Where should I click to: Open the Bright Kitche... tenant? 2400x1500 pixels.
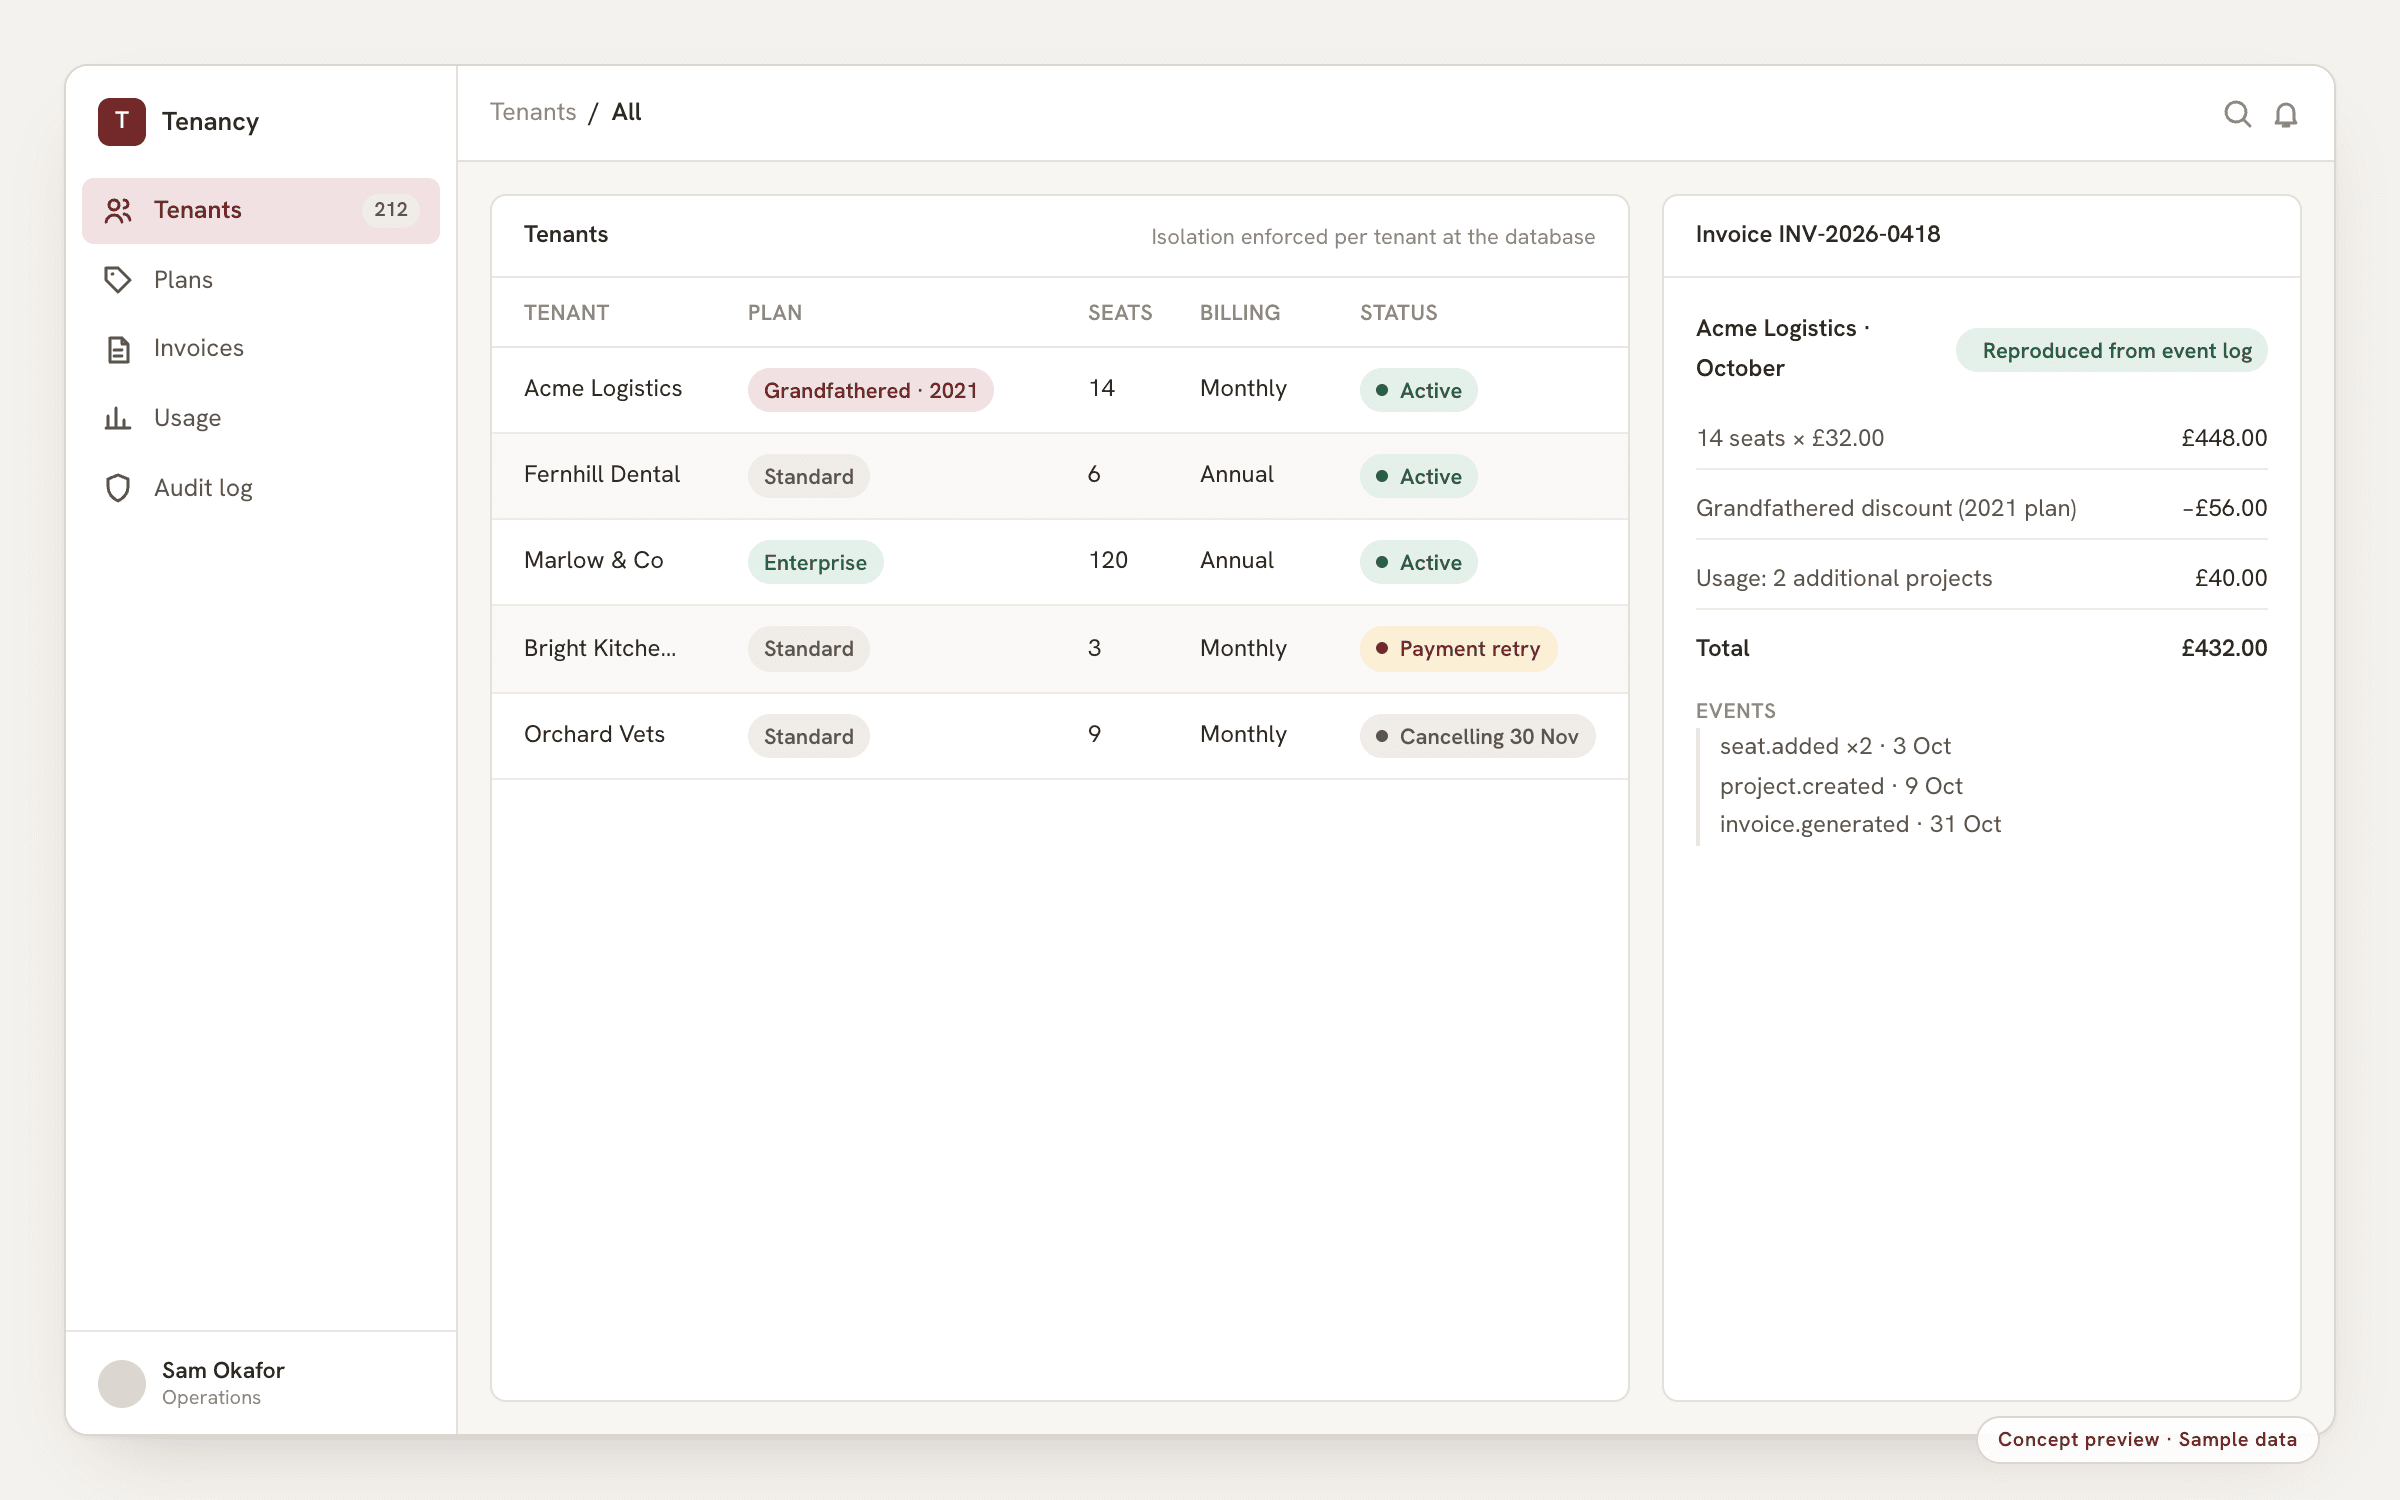1059,649
